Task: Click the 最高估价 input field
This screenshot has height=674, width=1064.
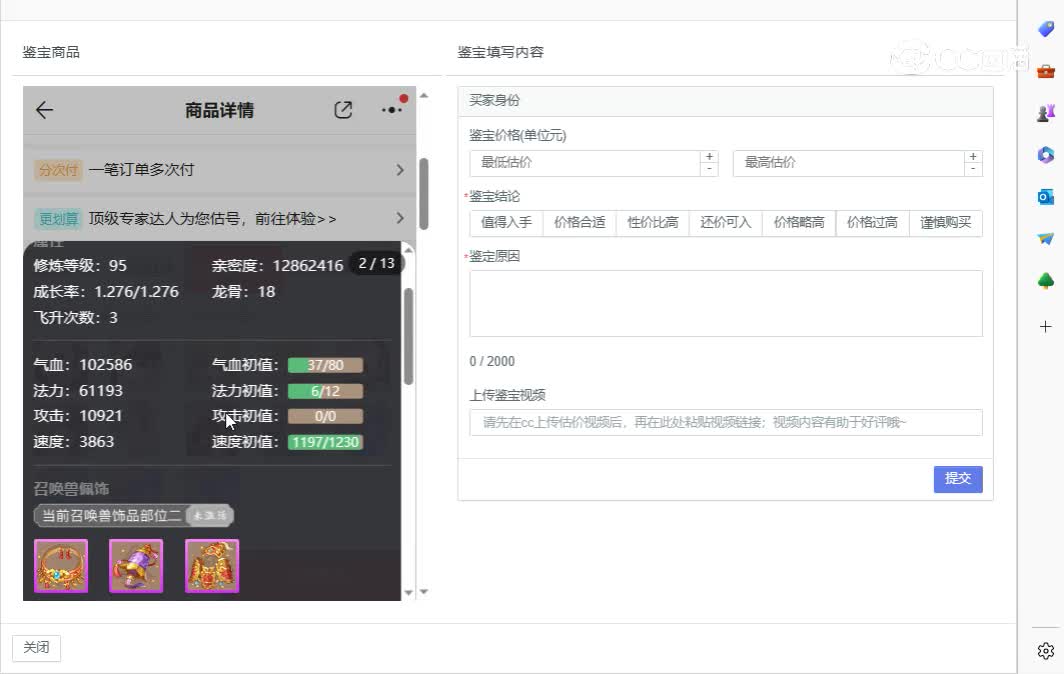Action: 849,163
